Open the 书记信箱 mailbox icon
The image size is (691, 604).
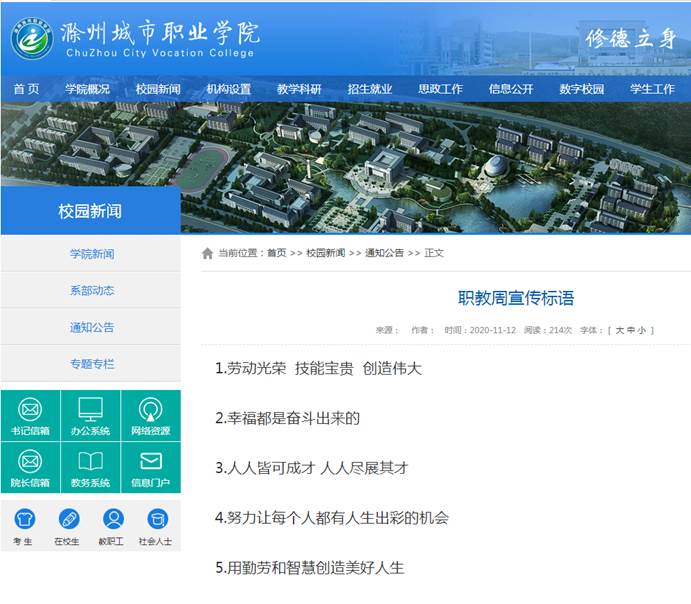pyautogui.click(x=30, y=410)
